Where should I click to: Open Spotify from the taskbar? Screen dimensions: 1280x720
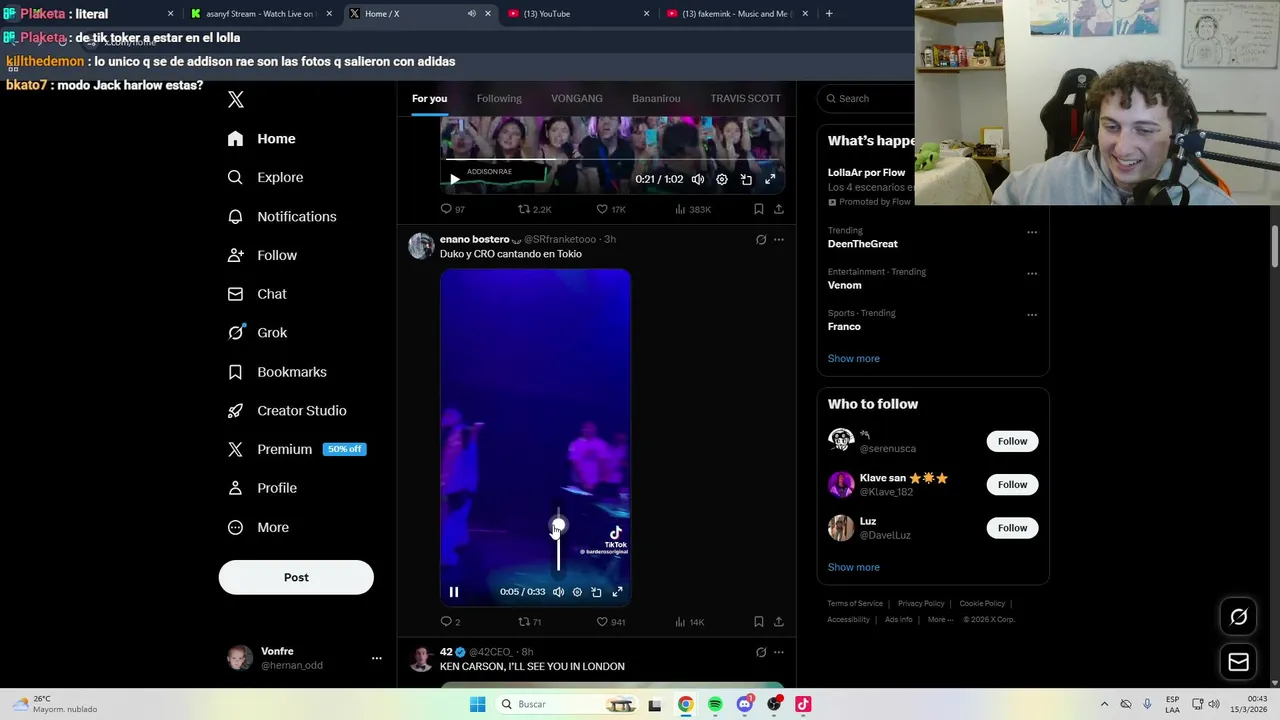(x=715, y=704)
